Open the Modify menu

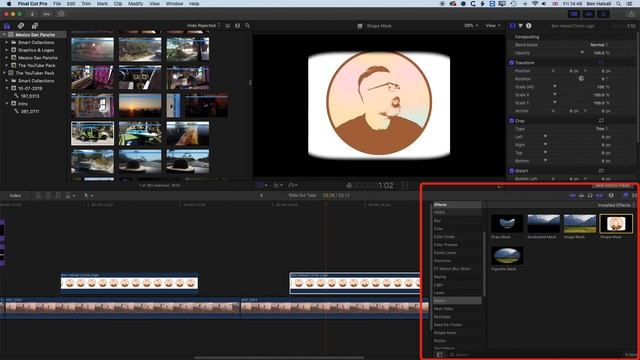tap(136, 4)
